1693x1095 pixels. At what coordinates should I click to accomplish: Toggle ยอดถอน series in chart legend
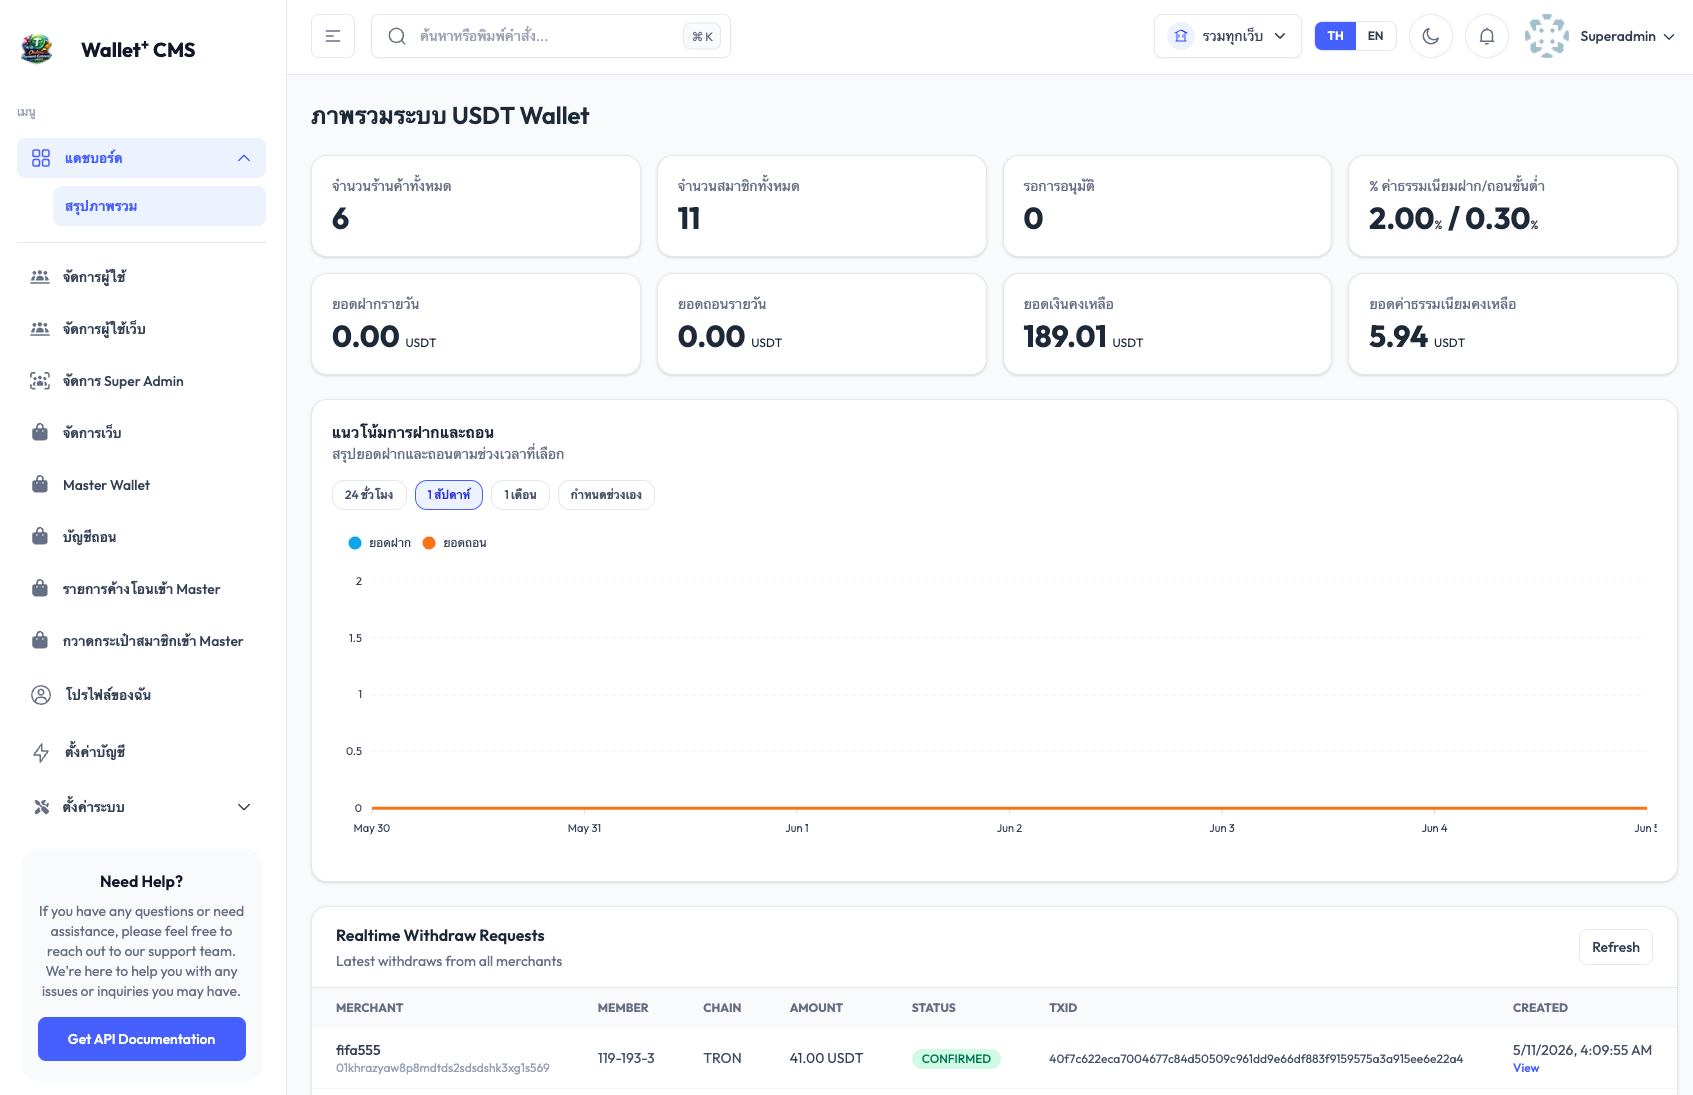[454, 543]
